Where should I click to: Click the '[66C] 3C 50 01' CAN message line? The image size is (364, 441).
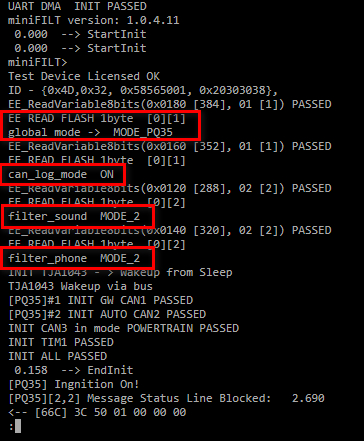click(x=97, y=412)
